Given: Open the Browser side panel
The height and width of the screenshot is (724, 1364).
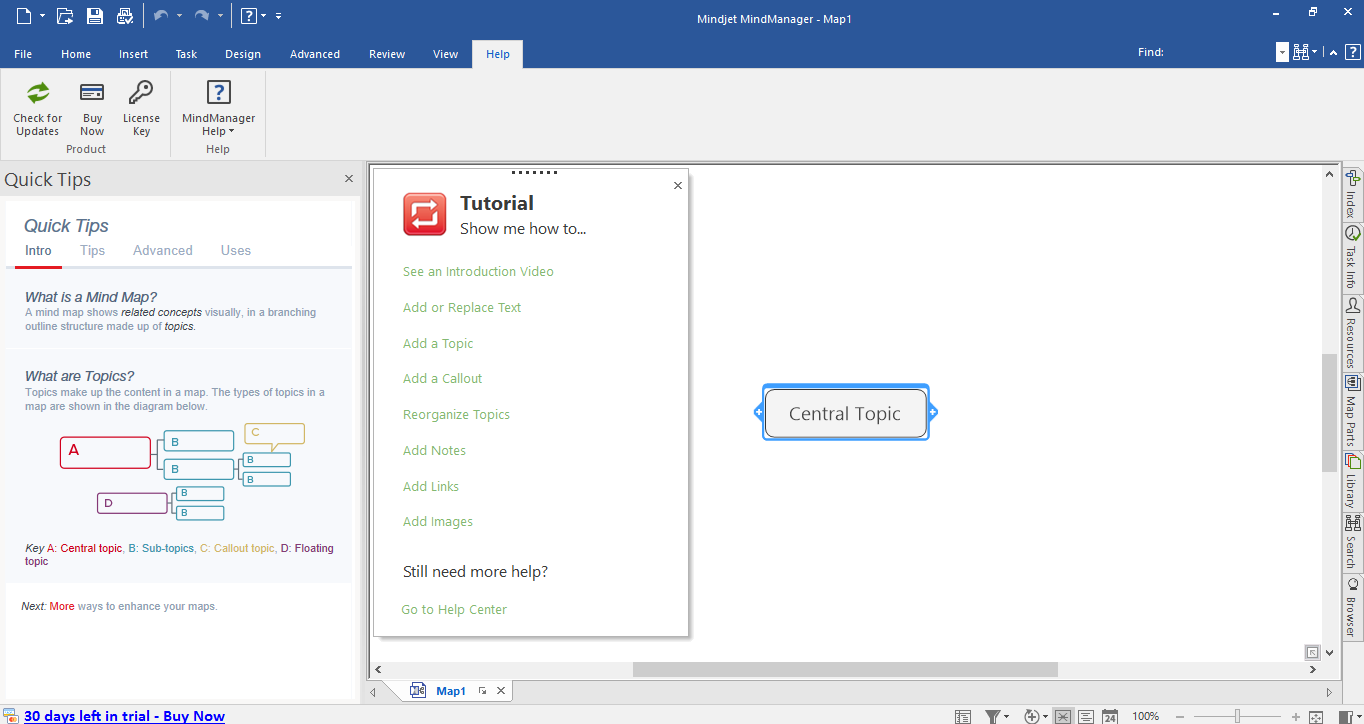Looking at the screenshot, I should click(x=1352, y=607).
